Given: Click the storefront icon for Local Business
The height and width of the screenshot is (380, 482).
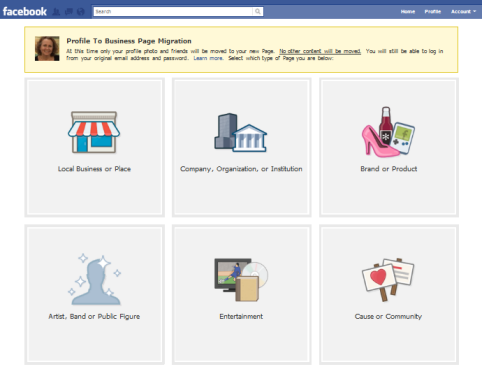Looking at the screenshot, I should [94, 132].
